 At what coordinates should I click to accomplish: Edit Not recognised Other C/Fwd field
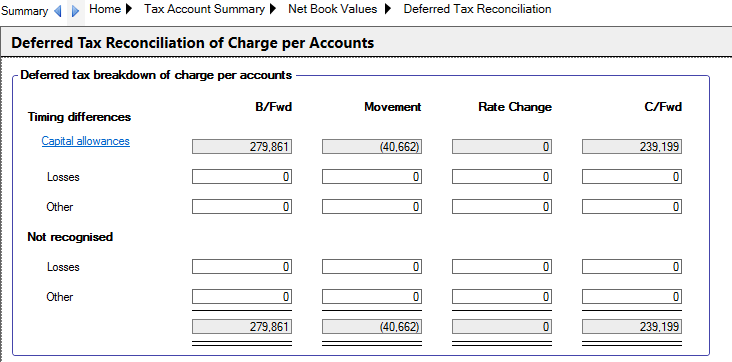click(x=632, y=297)
